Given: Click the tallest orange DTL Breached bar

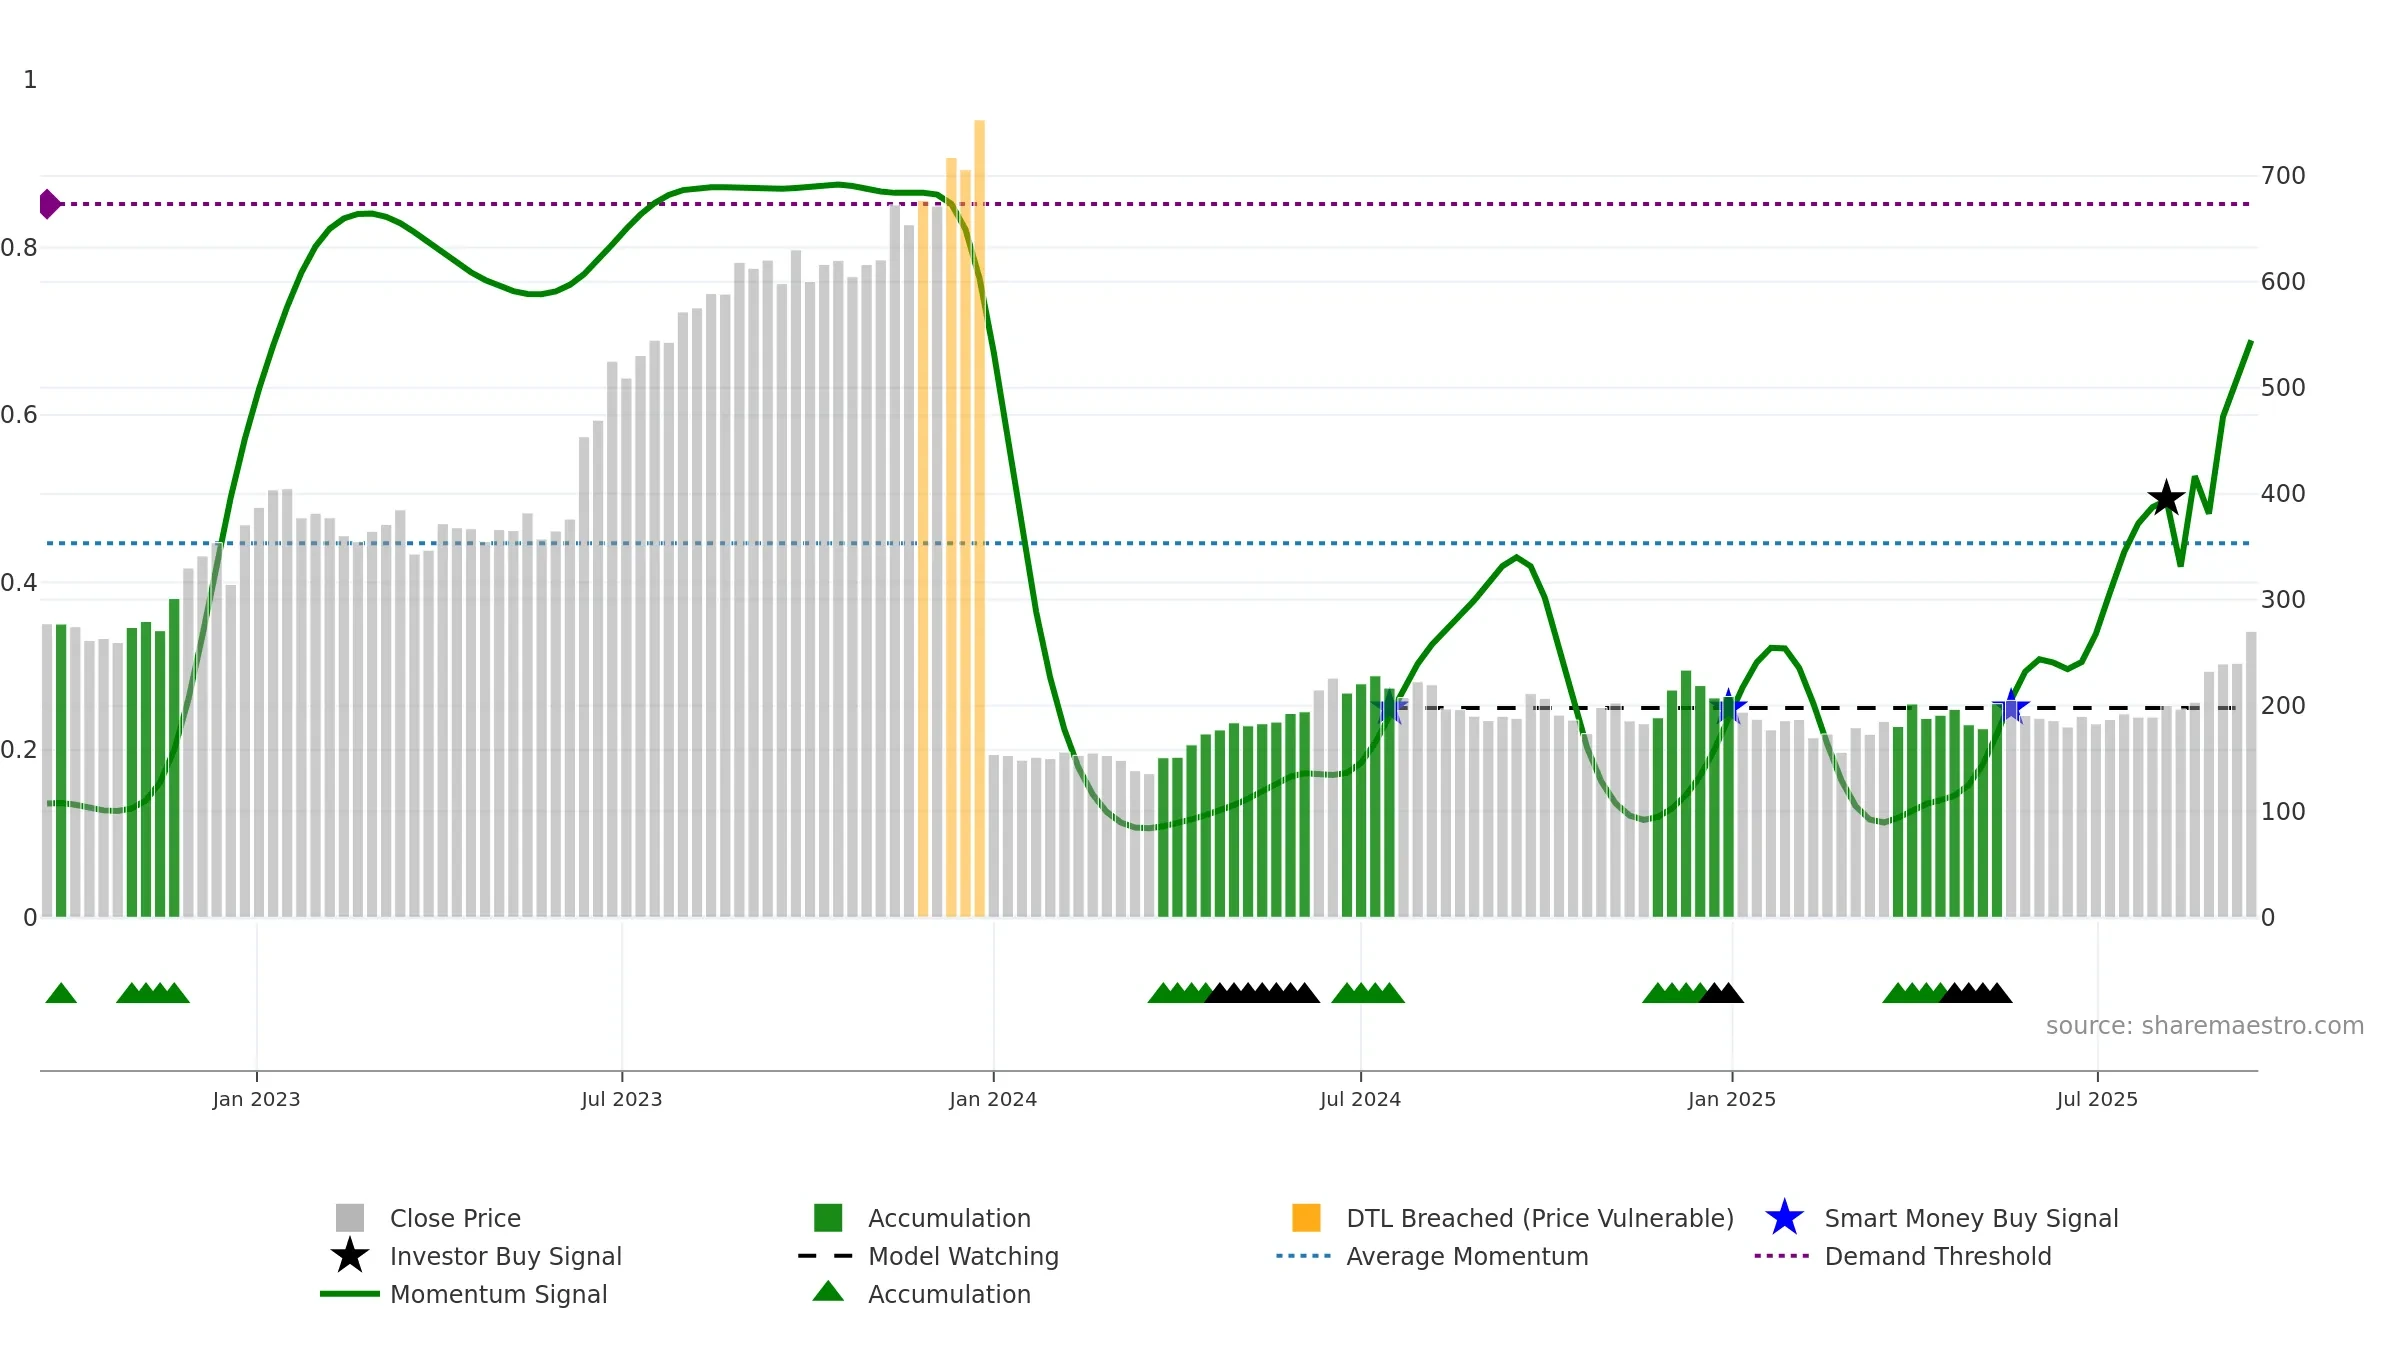Looking at the screenshot, I should [980, 518].
